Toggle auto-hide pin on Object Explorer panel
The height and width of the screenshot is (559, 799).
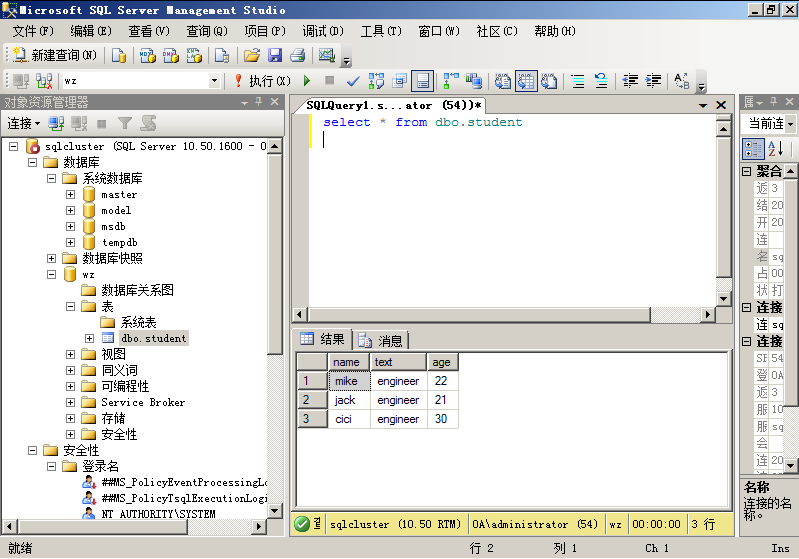(x=259, y=102)
